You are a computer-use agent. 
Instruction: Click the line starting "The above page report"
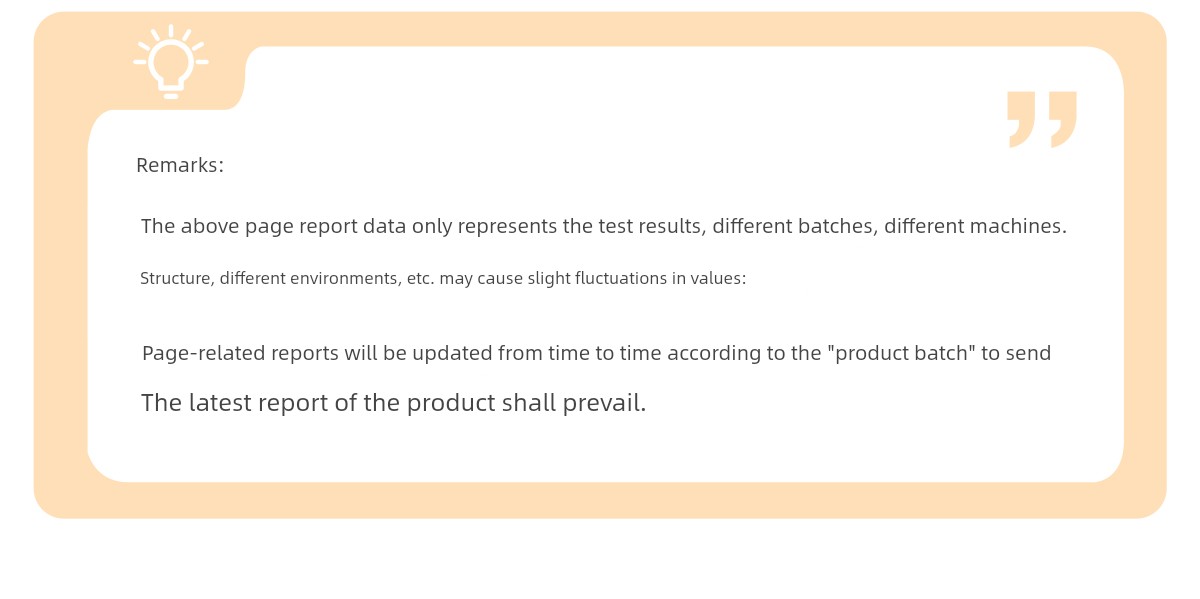(x=603, y=226)
